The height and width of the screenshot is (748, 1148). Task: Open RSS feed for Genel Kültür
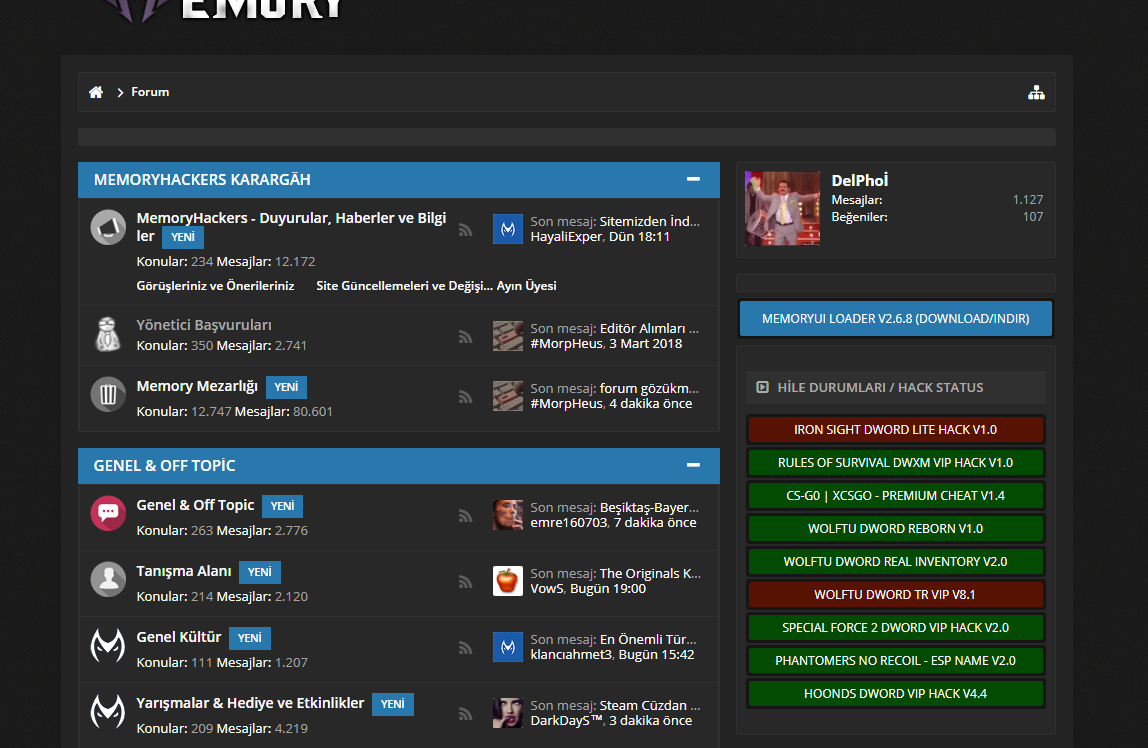(x=465, y=648)
